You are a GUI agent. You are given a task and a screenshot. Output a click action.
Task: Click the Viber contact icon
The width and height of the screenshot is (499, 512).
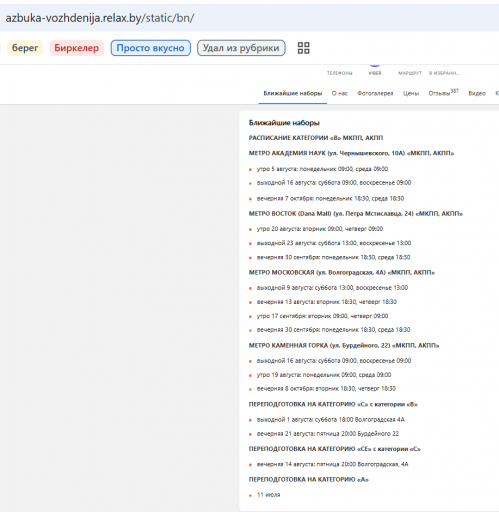tap(375, 69)
